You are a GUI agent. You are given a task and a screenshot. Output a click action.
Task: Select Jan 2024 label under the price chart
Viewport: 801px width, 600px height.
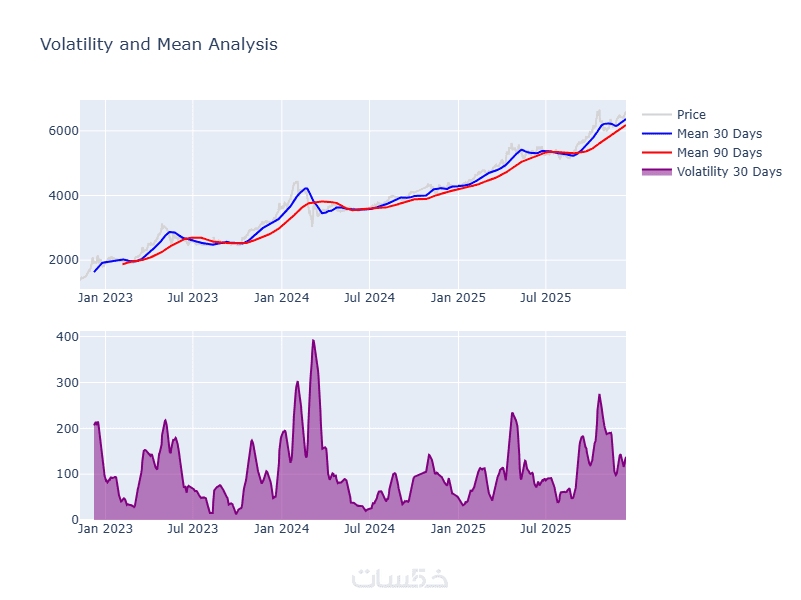(x=281, y=297)
